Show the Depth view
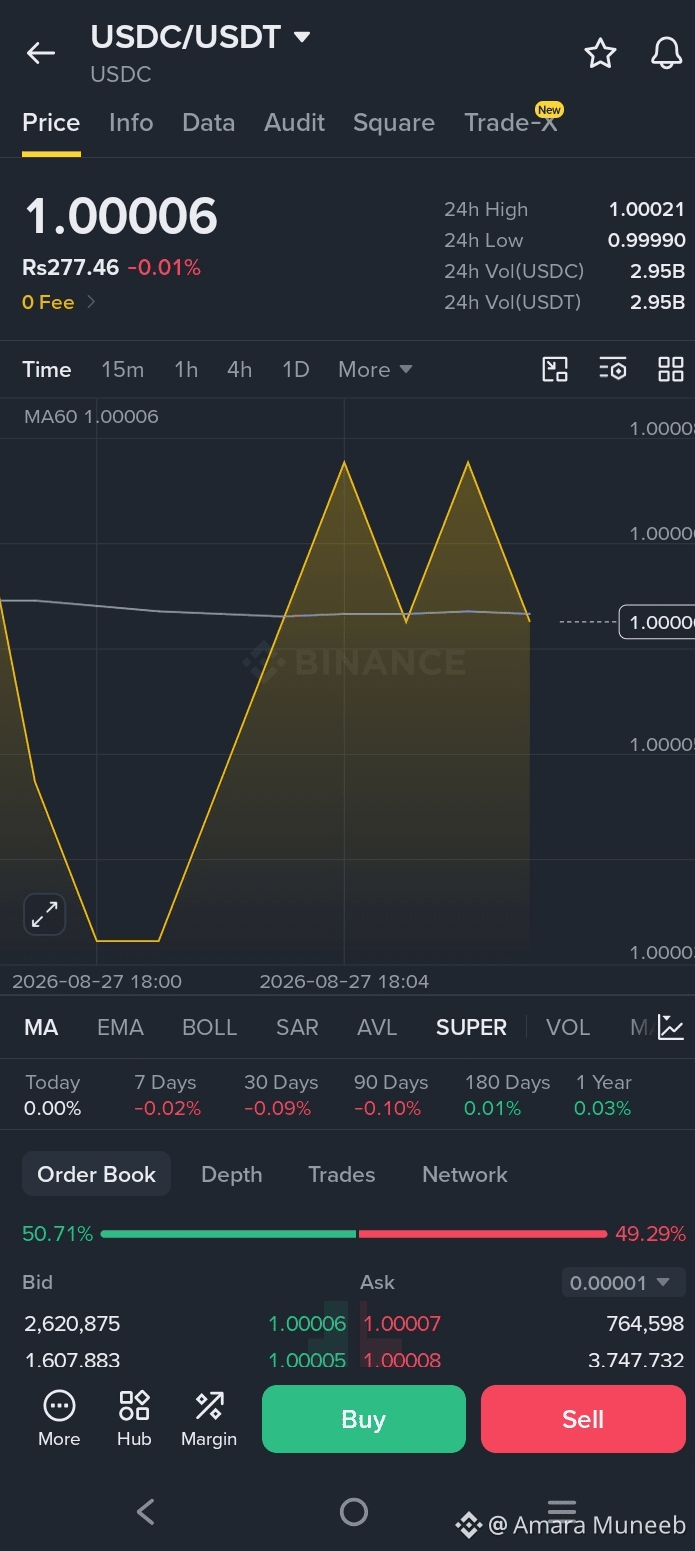This screenshot has height=1551, width=695. (x=232, y=1174)
